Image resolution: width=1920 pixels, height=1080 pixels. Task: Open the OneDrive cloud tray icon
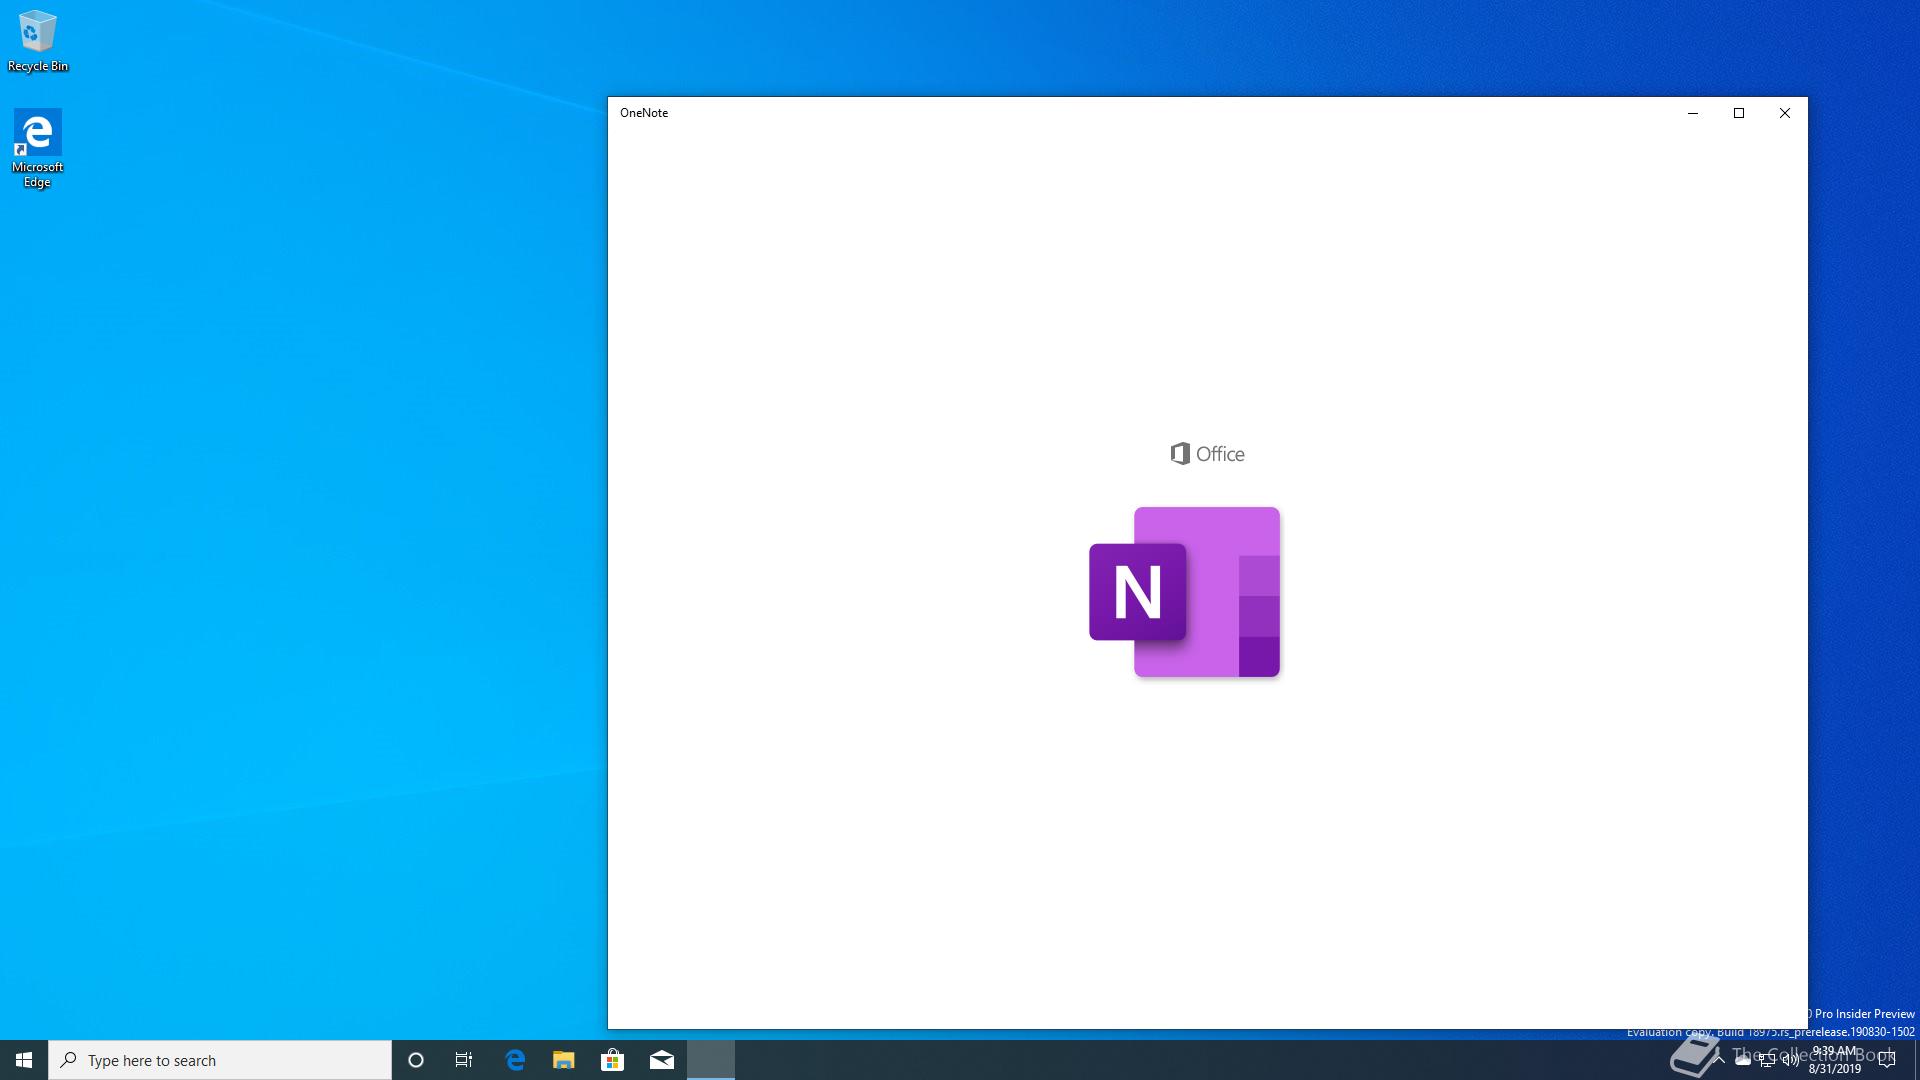[x=1743, y=1060]
